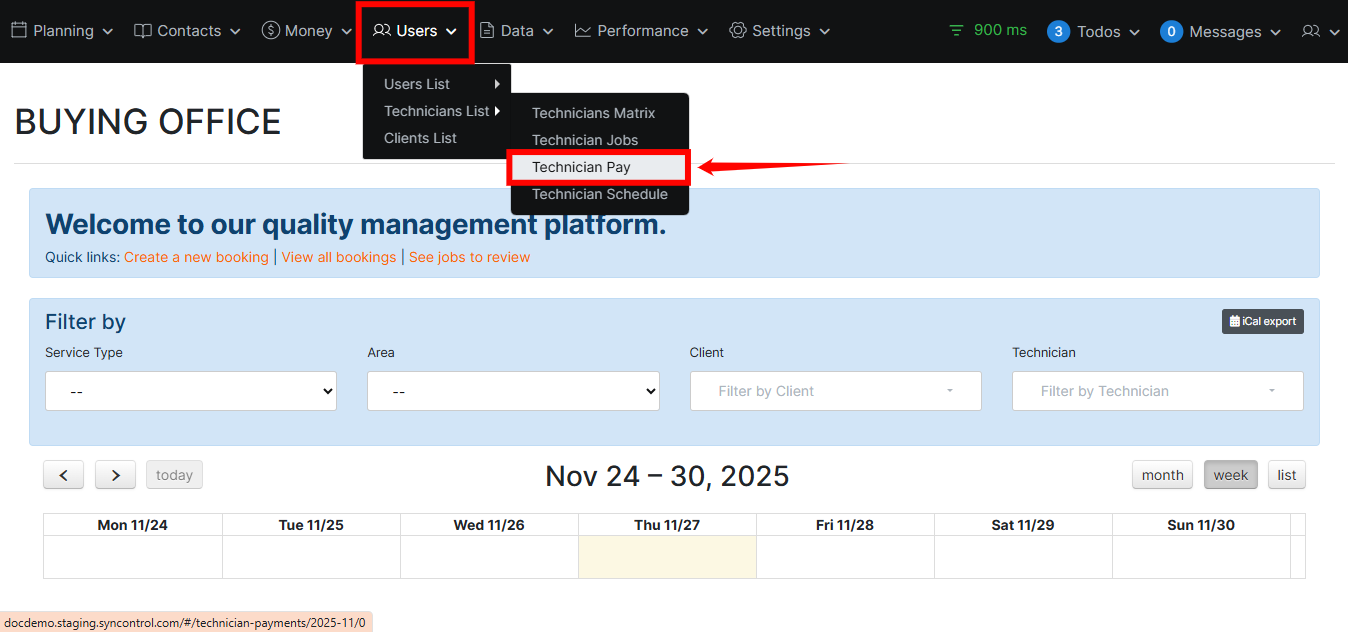Click the Data document icon
This screenshot has width=1348, height=632.
pos(487,31)
